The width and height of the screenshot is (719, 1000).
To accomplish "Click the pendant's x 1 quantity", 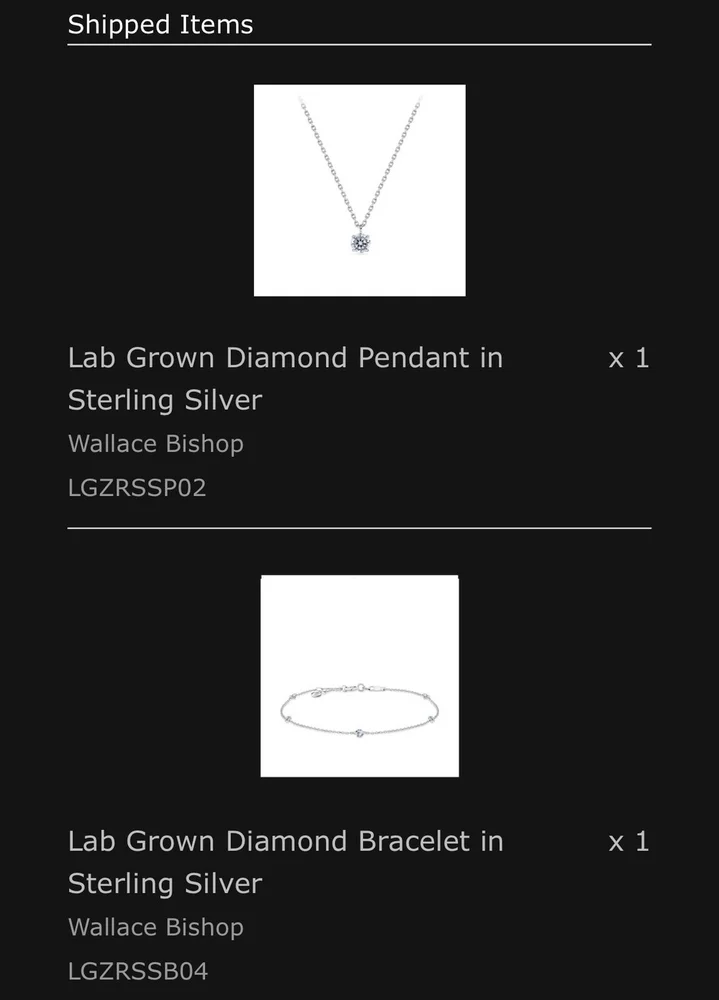I will pos(629,358).
